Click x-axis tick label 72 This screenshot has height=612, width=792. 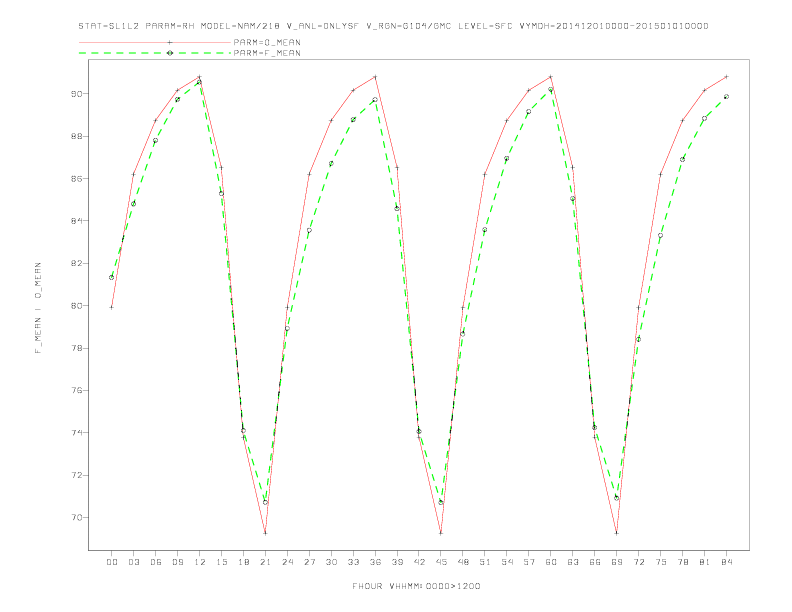(638, 562)
